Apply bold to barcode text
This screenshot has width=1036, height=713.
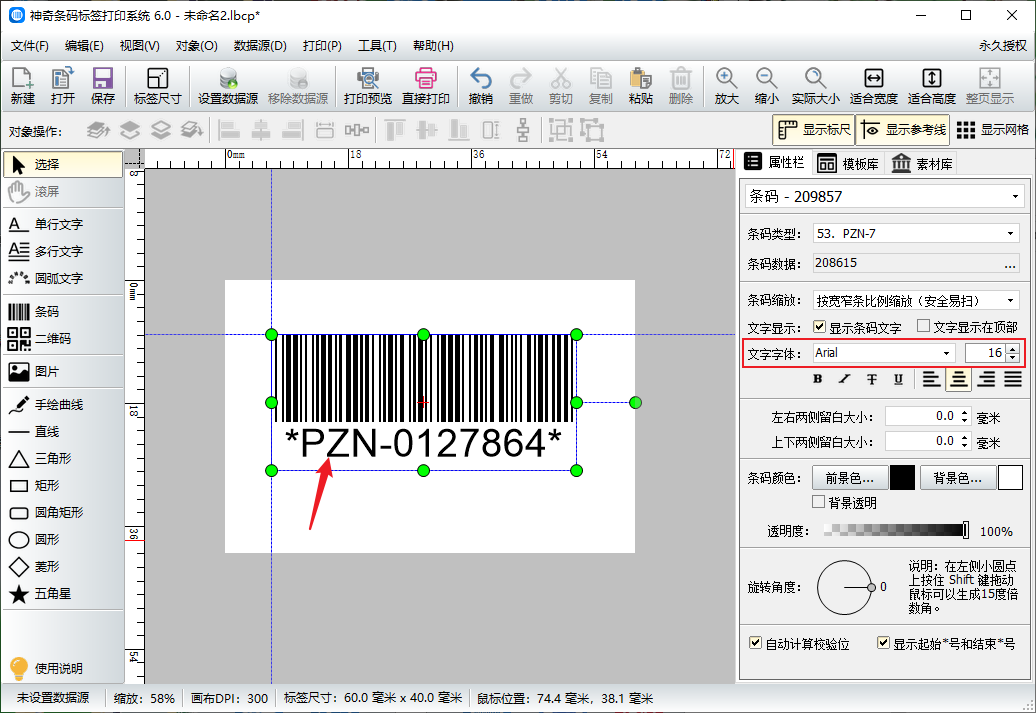pos(818,379)
